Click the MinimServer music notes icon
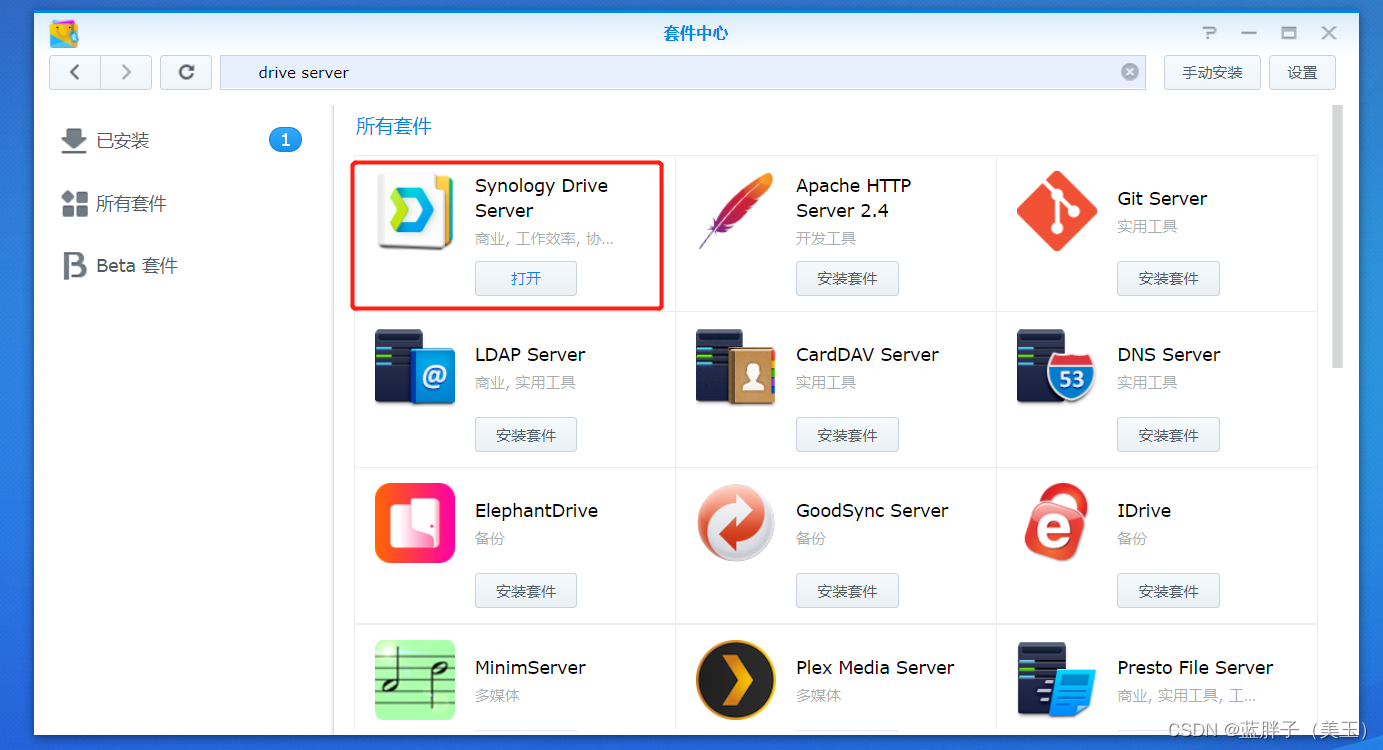The image size is (1383, 750). coord(415,680)
